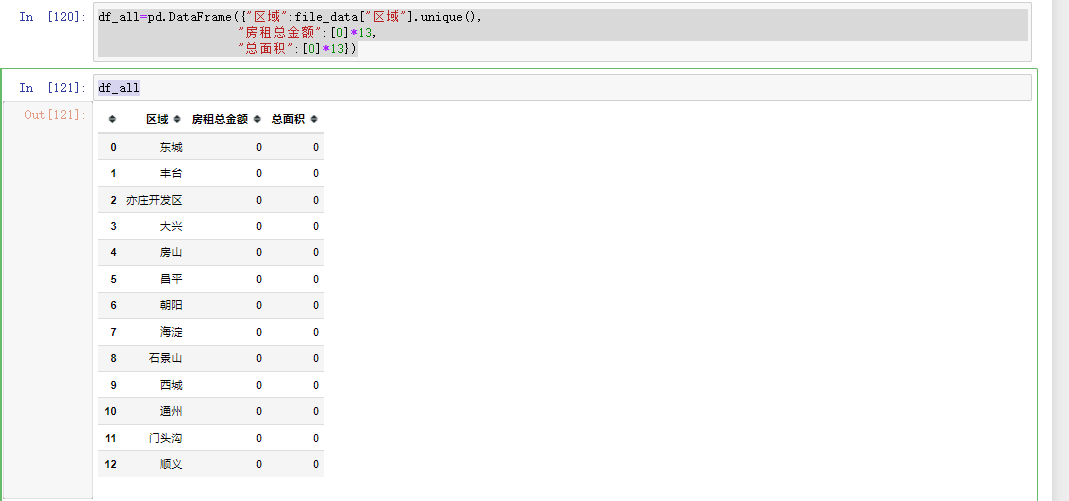This screenshot has height=501, width=1069.
Task: Click the cell 朝阳
Action: click(171, 305)
